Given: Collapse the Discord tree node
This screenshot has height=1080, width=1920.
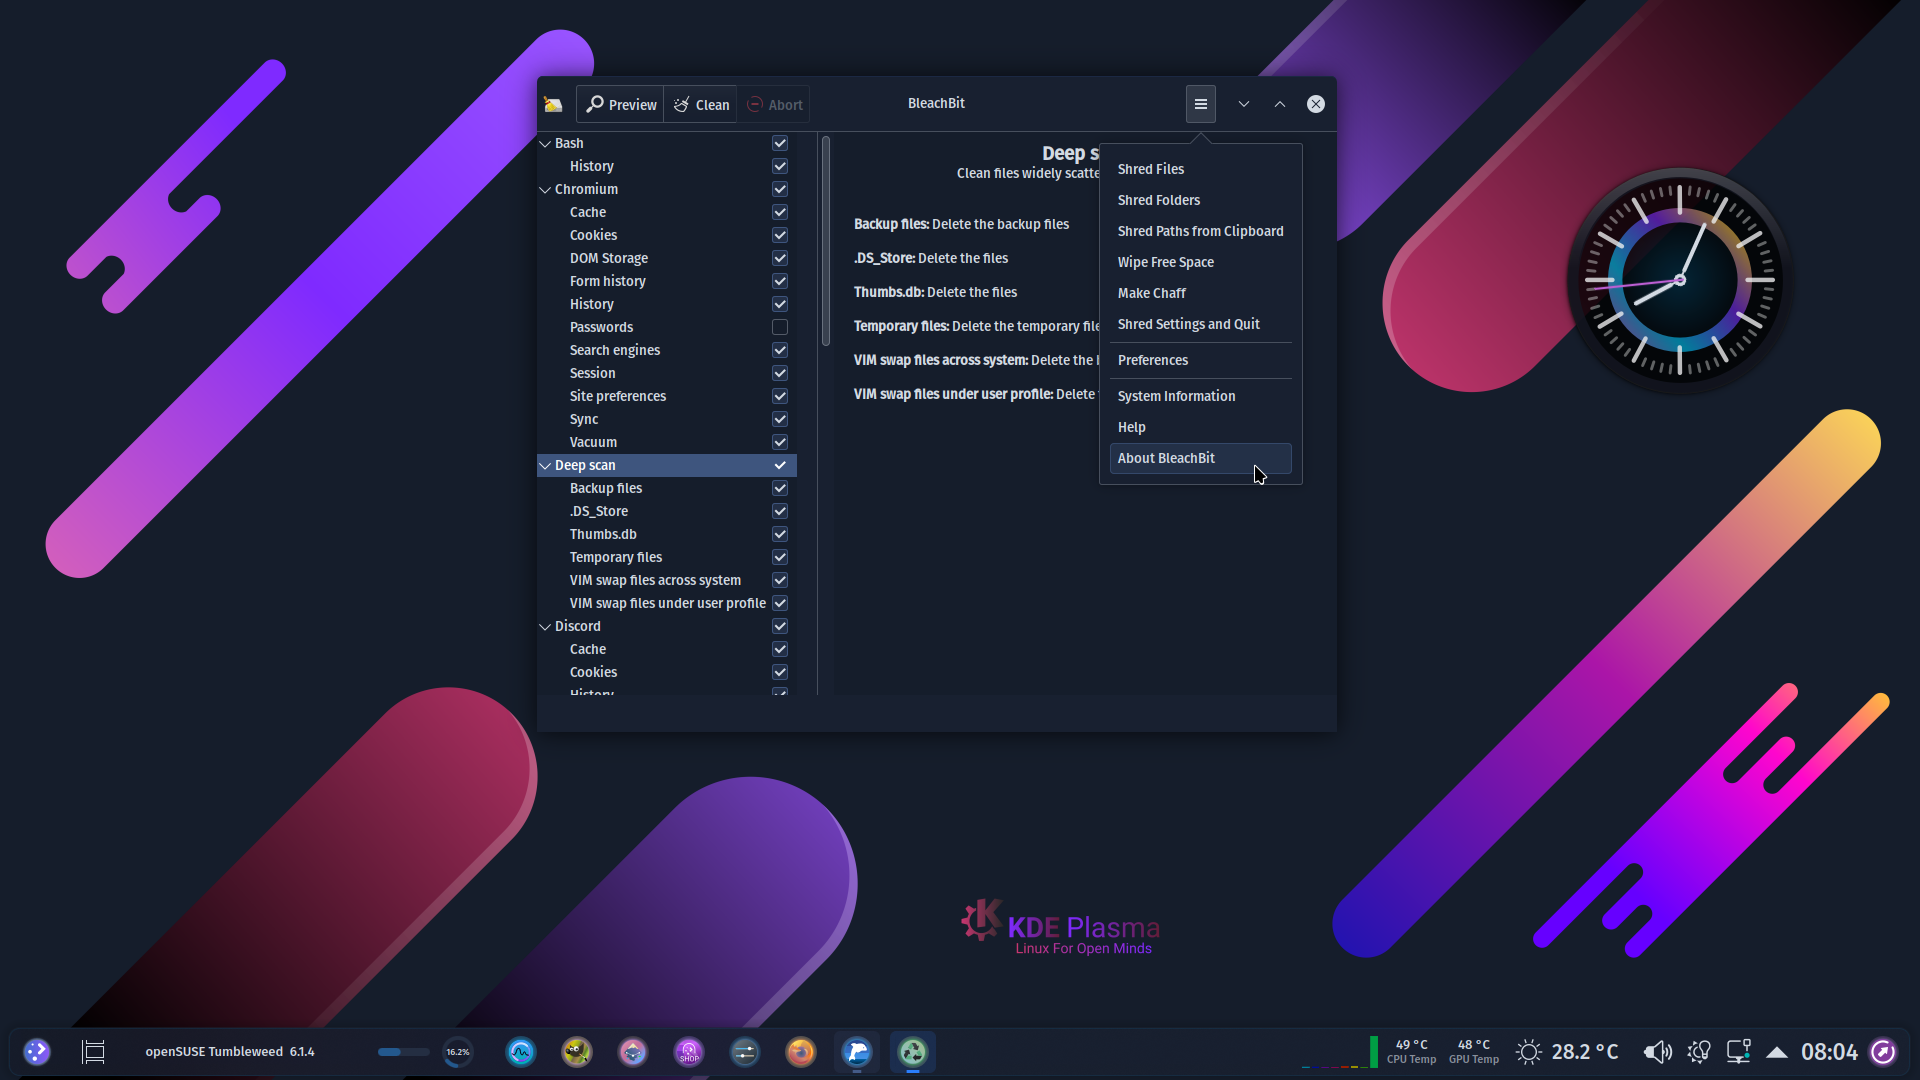Looking at the screenshot, I should pyautogui.click(x=545, y=627).
